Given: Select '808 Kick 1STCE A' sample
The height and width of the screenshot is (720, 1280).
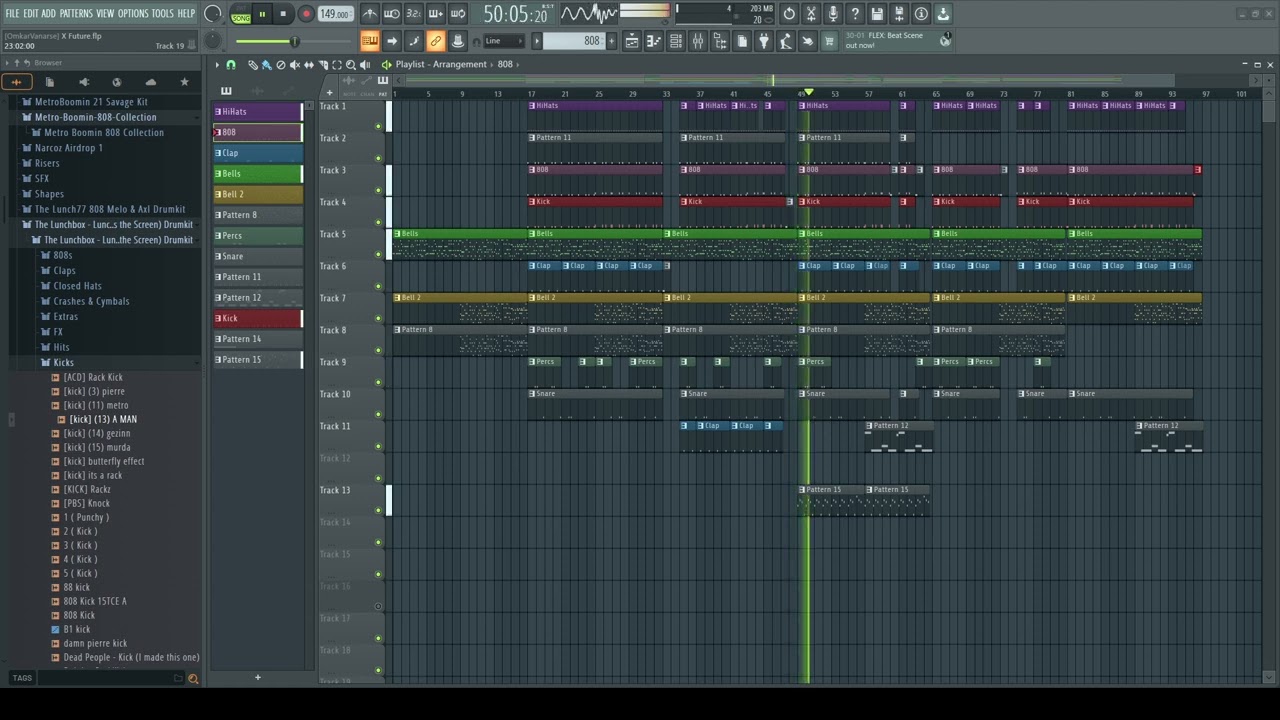Looking at the screenshot, I should click(x=95, y=601).
